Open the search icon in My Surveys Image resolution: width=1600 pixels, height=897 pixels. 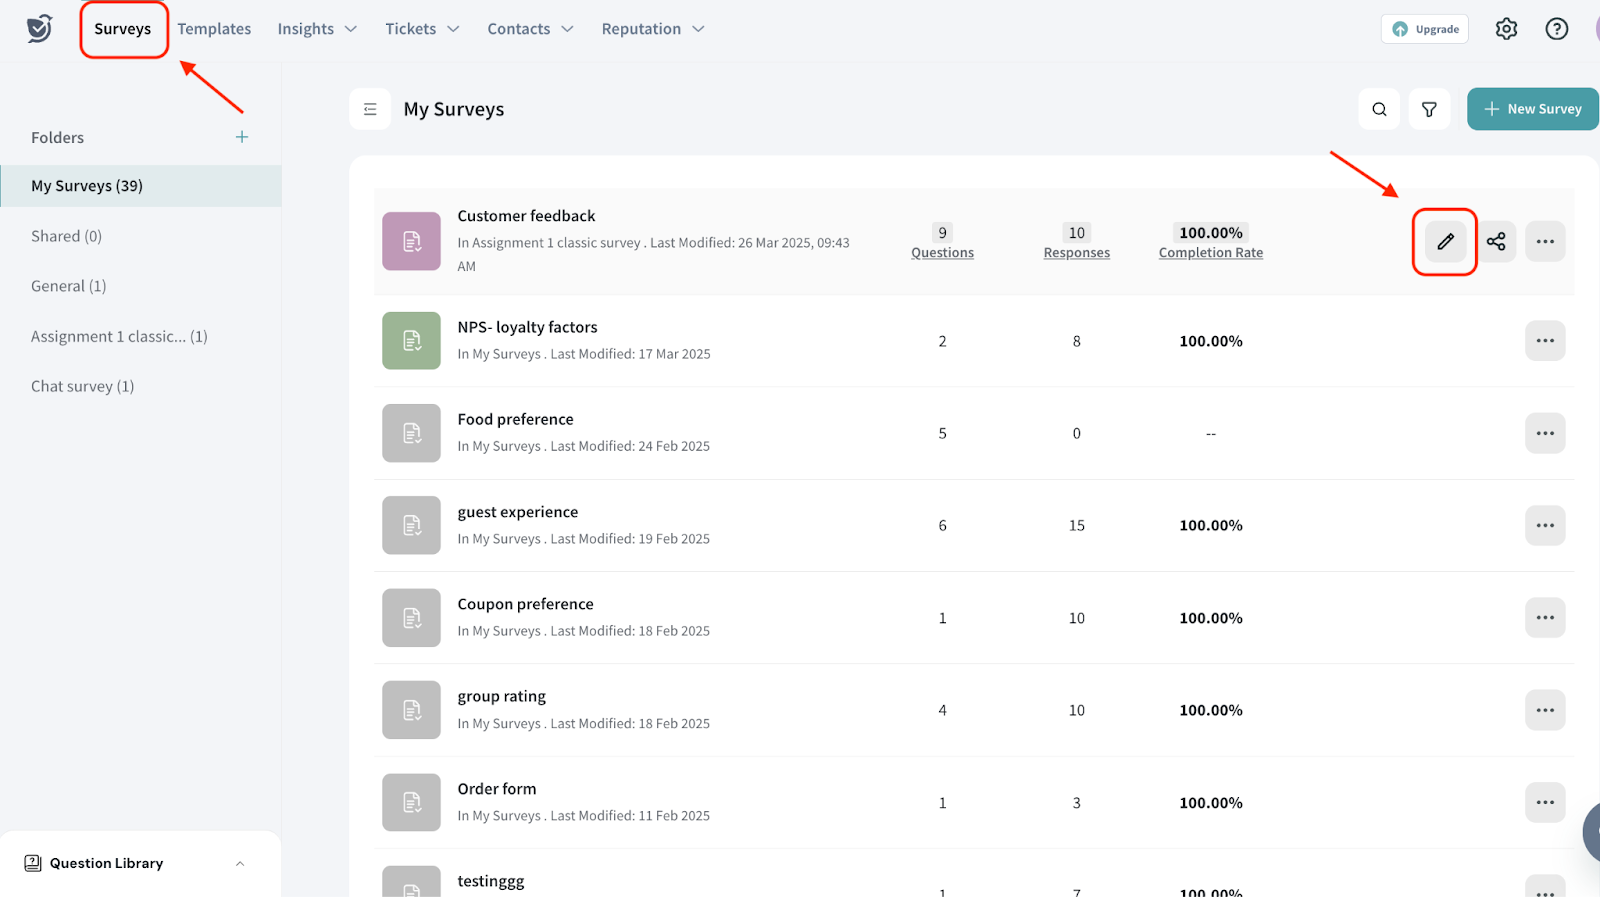(x=1379, y=109)
